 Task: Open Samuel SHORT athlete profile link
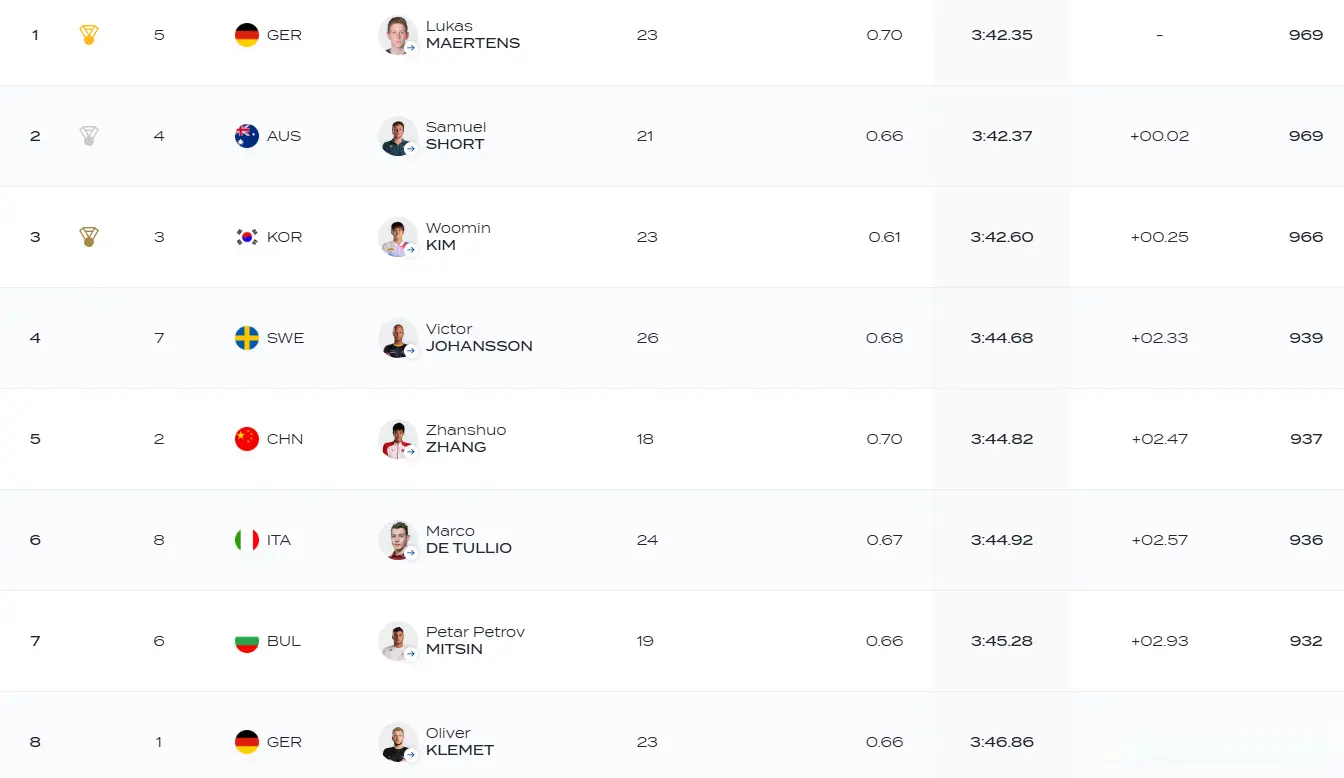pyautogui.click(x=456, y=136)
